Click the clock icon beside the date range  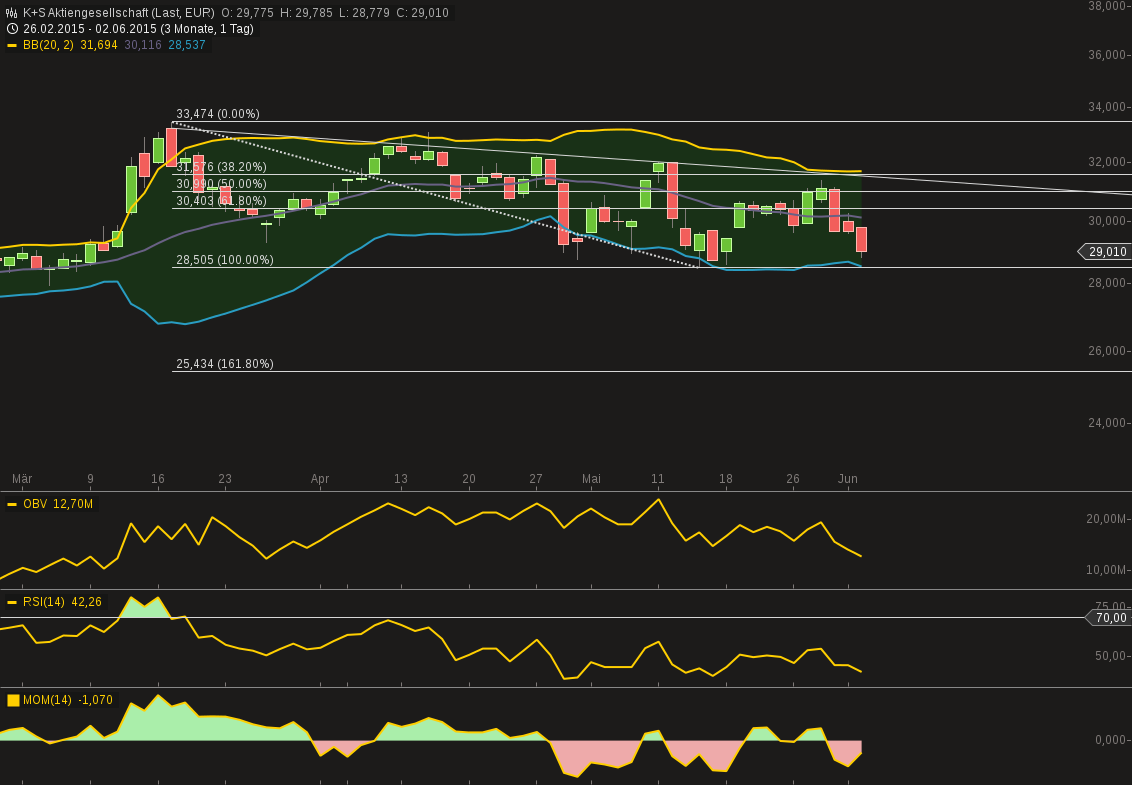12,29
